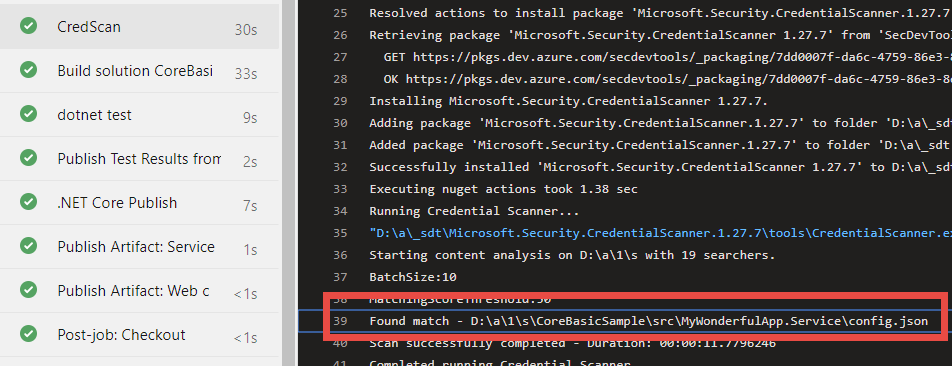Click the check icon next to .NET Core Publish
Image resolution: width=952 pixels, height=366 pixels.
click(x=28, y=202)
